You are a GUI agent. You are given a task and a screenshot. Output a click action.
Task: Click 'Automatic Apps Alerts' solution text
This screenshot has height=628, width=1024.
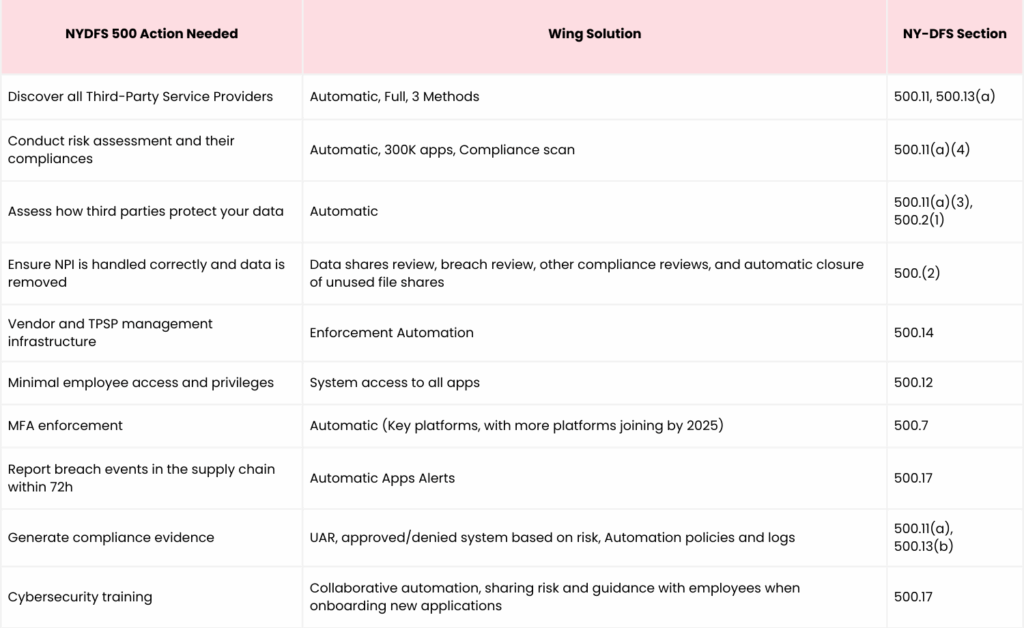(x=382, y=478)
